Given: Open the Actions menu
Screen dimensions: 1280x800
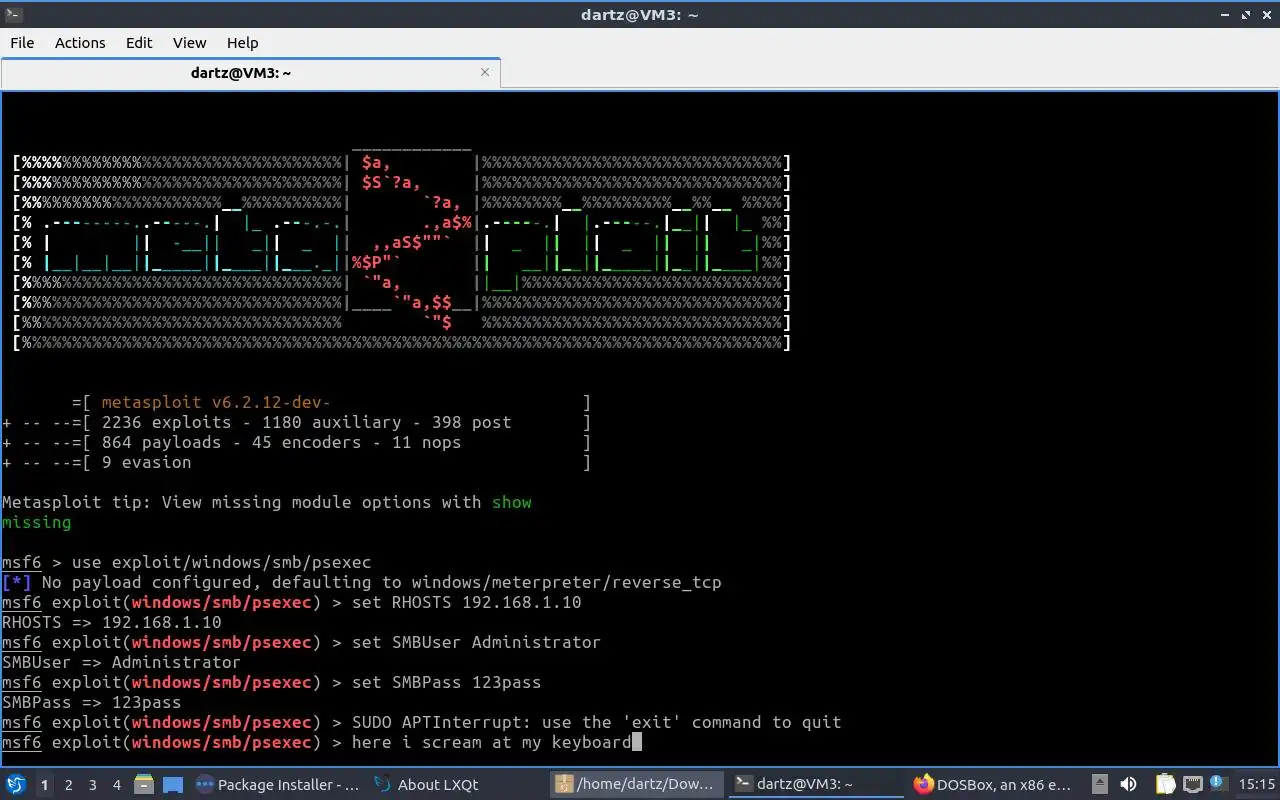Looking at the screenshot, I should point(80,43).
